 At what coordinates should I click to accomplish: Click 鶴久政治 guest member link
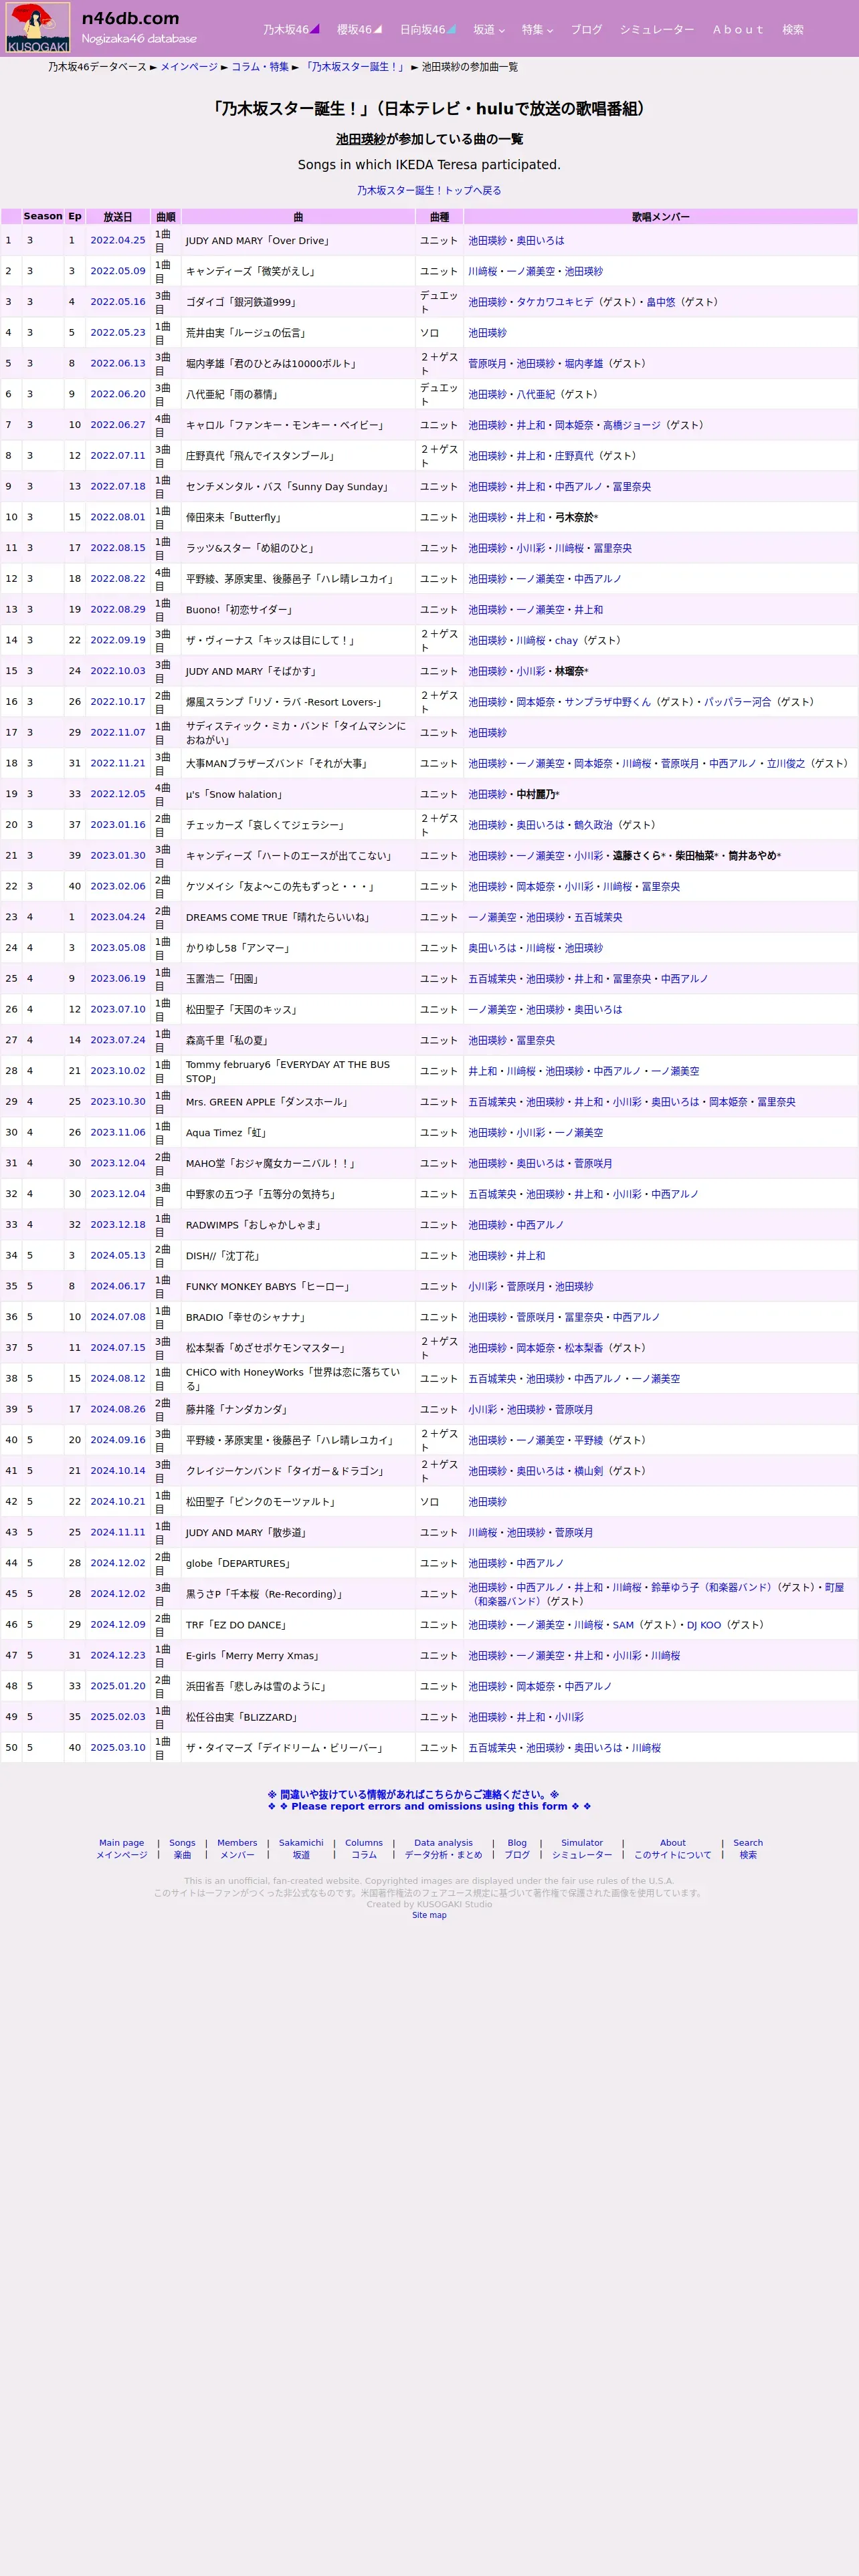[593, 825]
